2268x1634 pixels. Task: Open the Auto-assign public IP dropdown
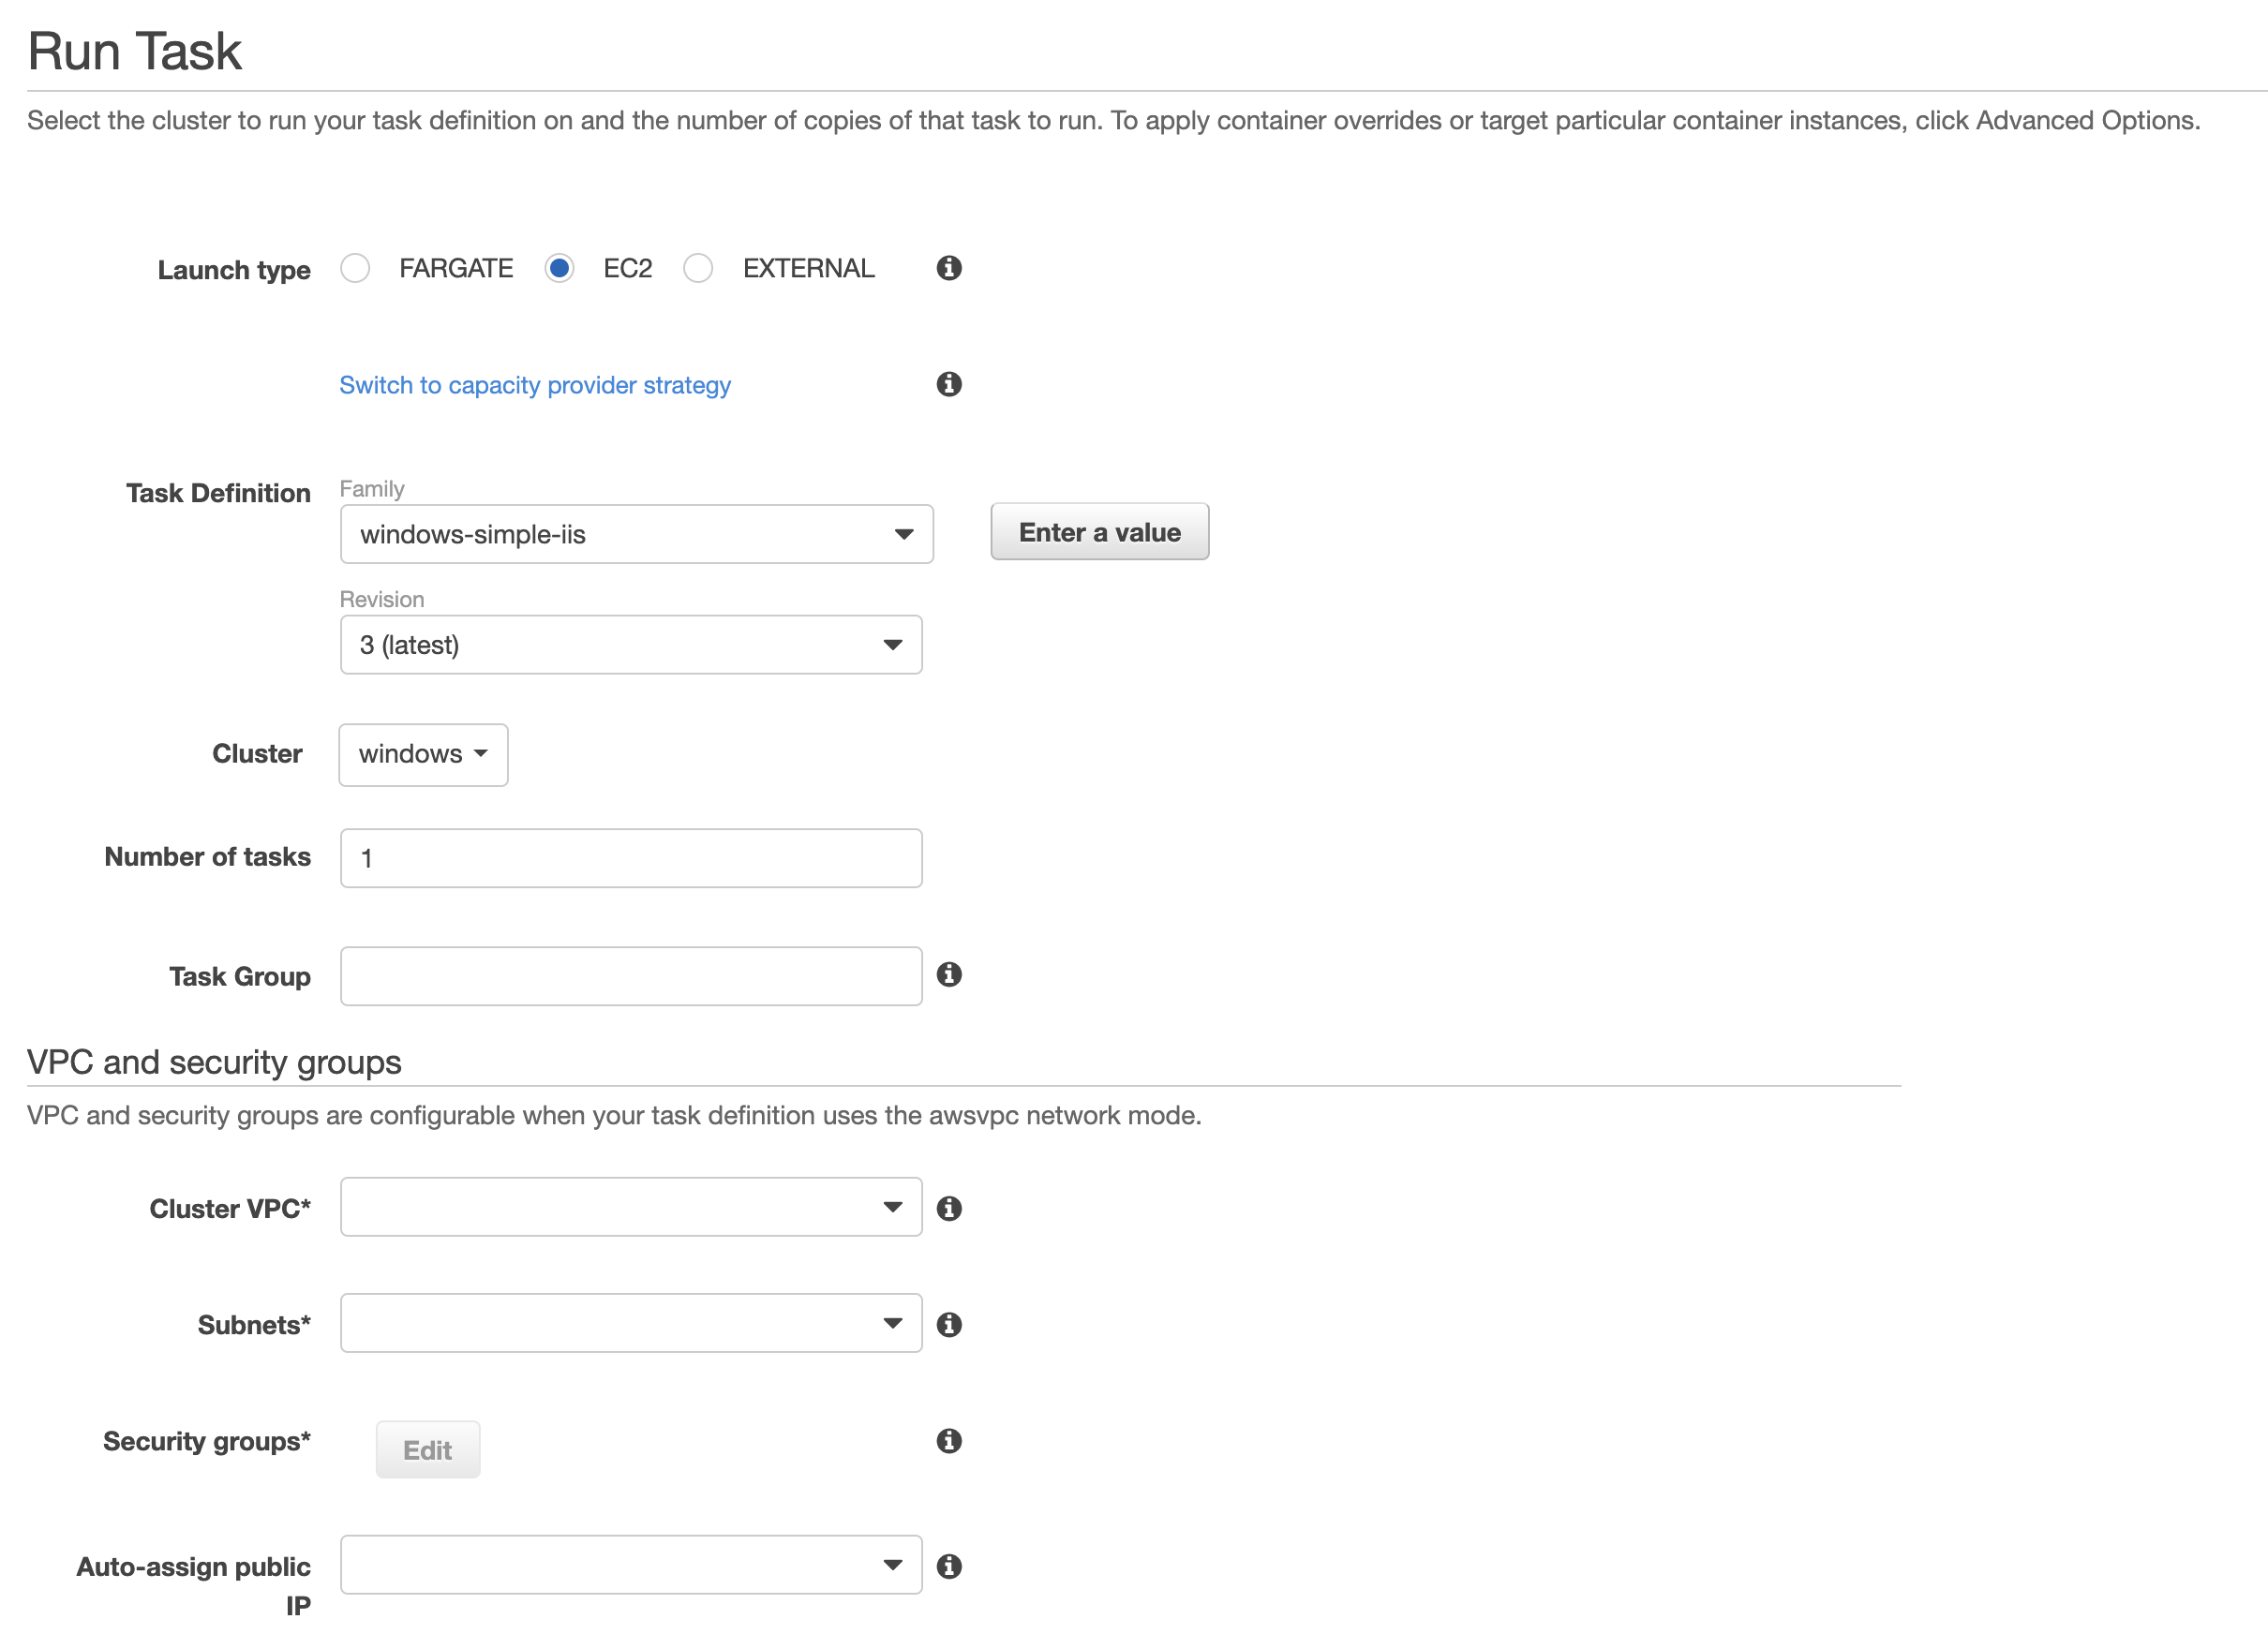630,1565
